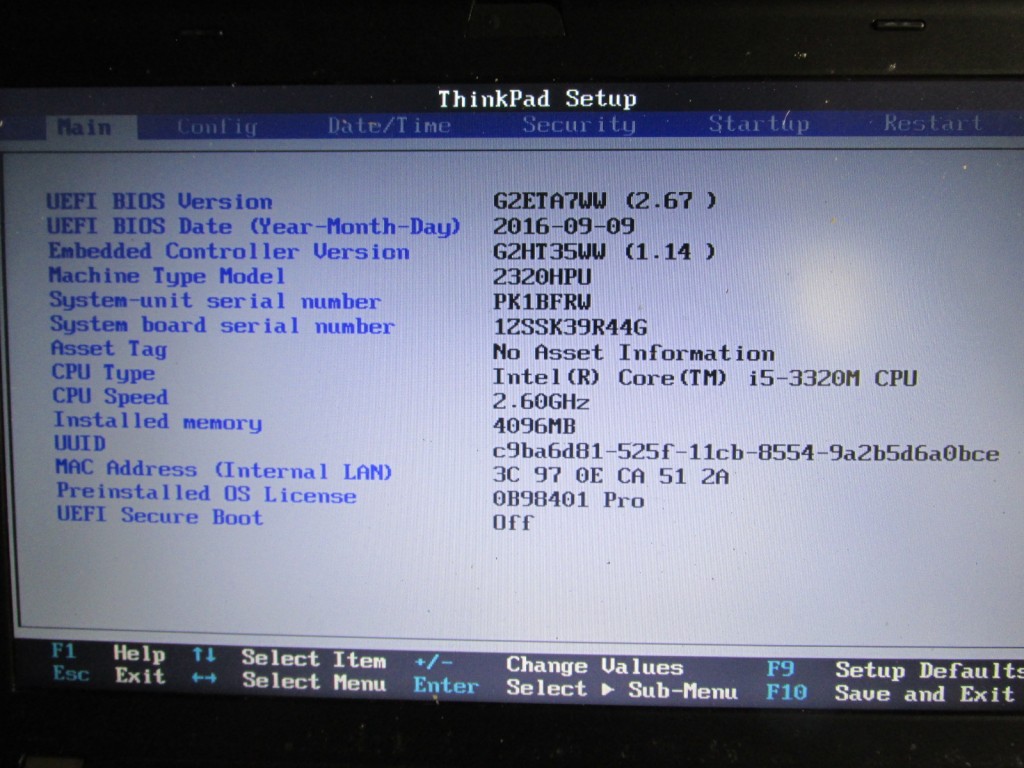
Task: Click the Off value for Secure Boot
Action: [x=513, y=522]
